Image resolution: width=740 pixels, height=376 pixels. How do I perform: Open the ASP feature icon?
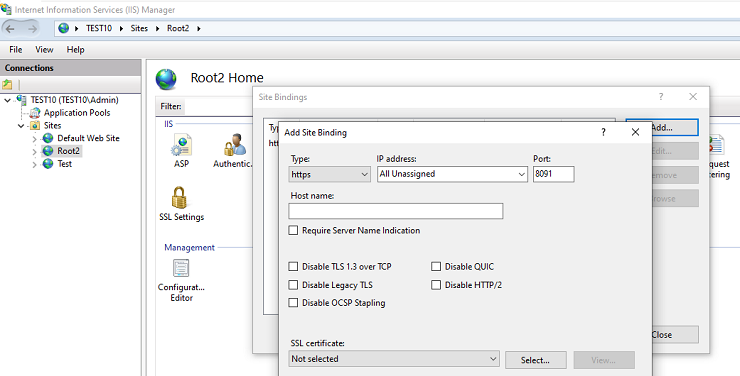coord(182,145)
